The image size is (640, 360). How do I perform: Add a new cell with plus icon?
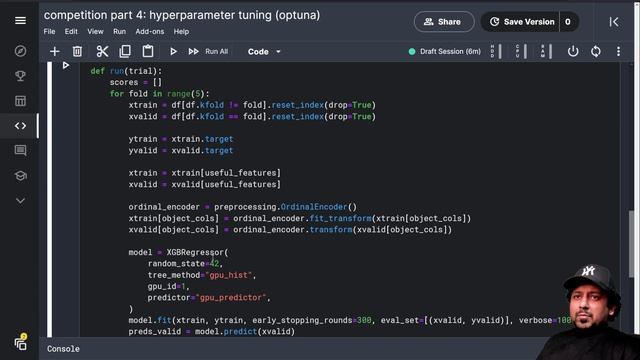click(x=54, y=51)
